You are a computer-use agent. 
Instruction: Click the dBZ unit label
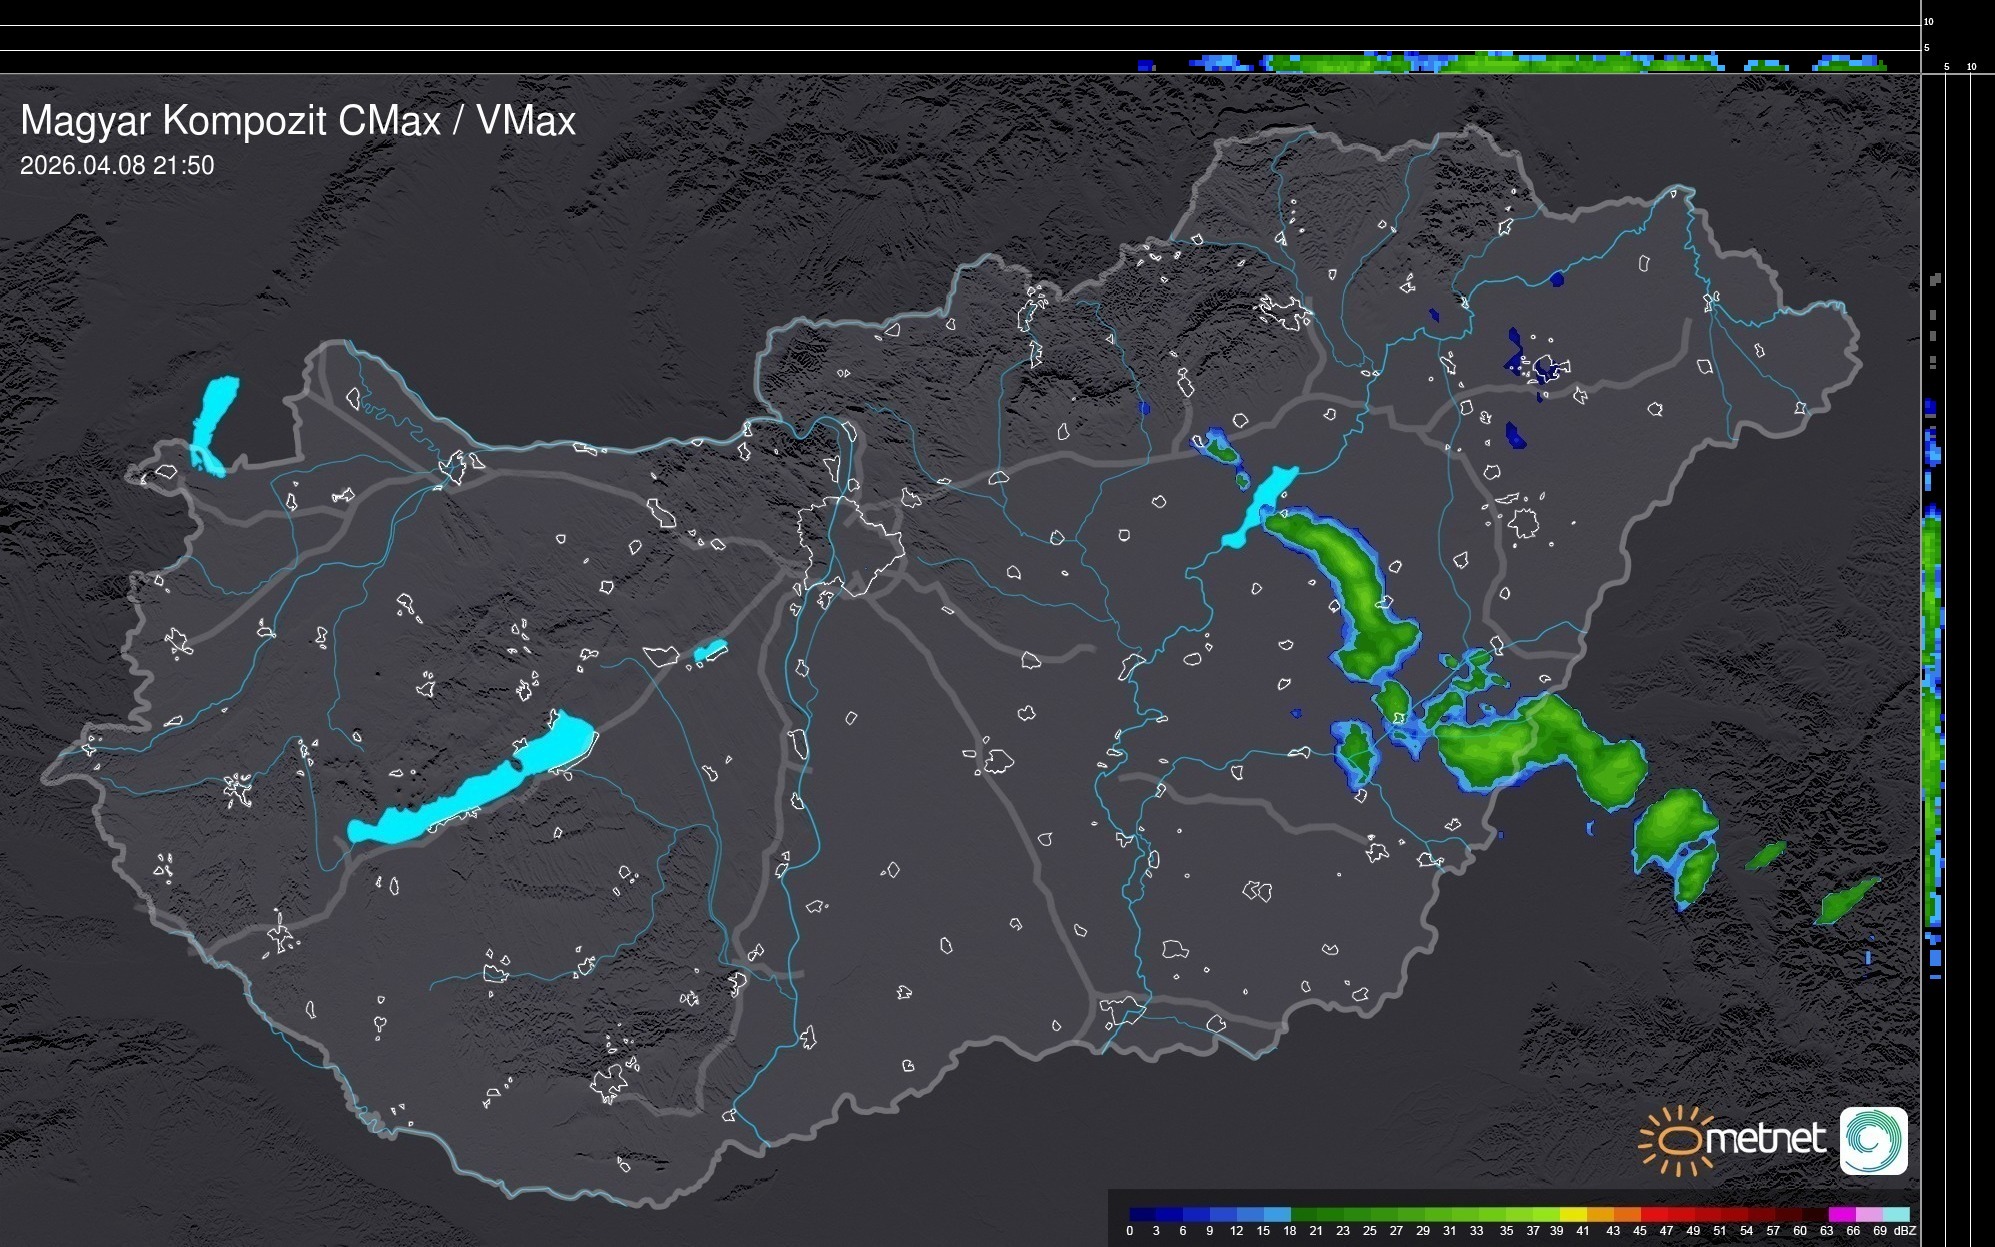(x=1905, y=1231)
